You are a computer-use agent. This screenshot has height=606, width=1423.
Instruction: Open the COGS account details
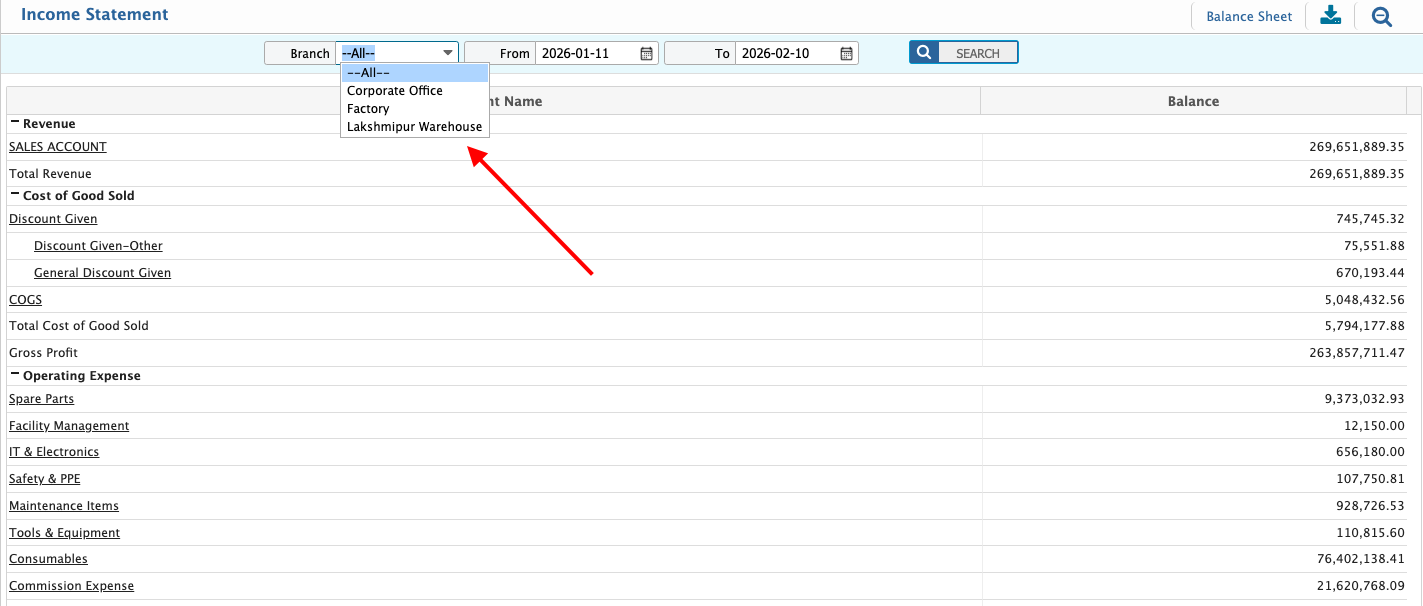(25, 299)
